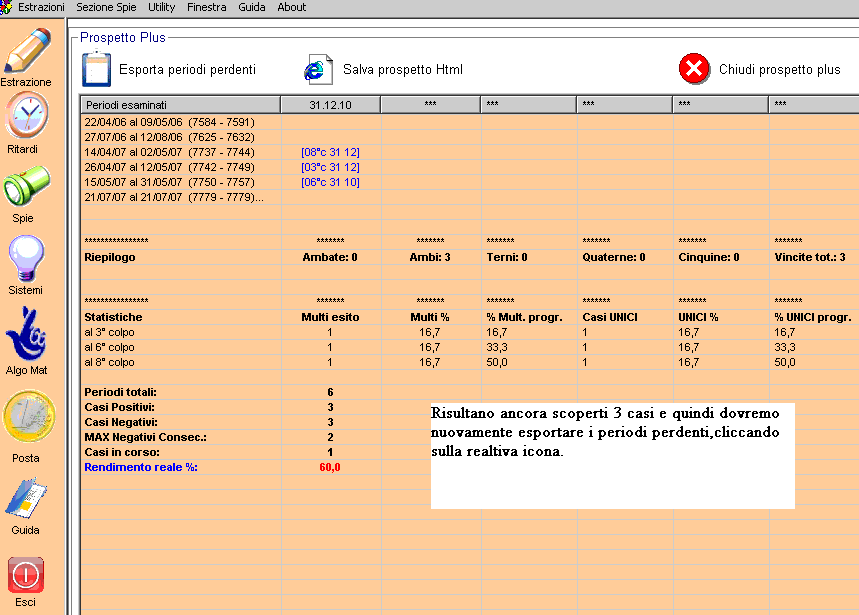Open the Finestra menu
859x615 pixels.
pyautogui.click(x=207, y=7)
